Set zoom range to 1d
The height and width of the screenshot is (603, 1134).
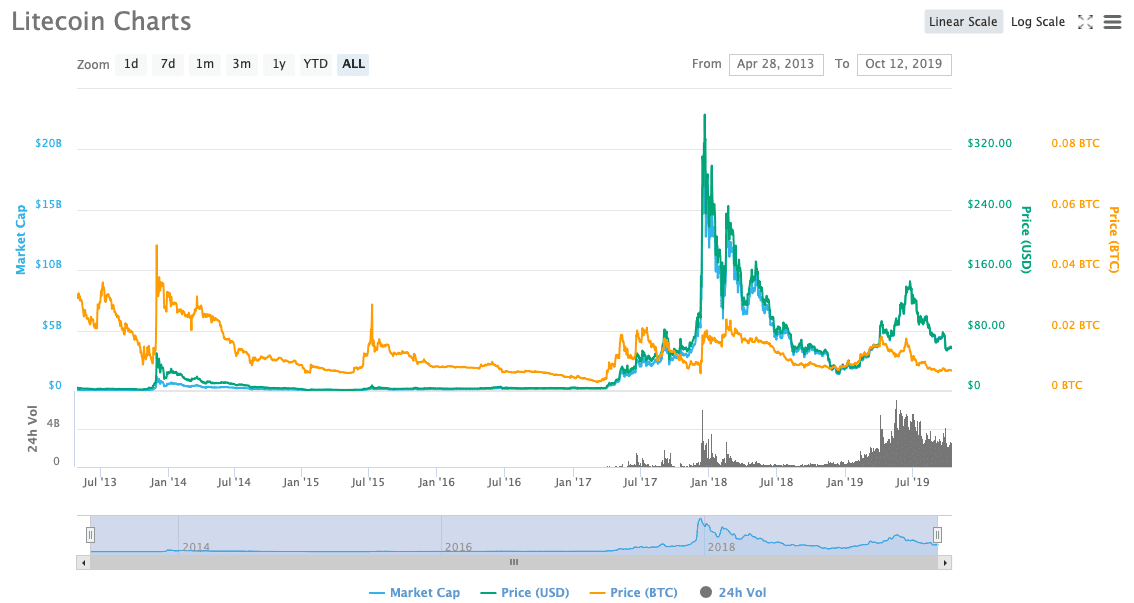(131, 64)
